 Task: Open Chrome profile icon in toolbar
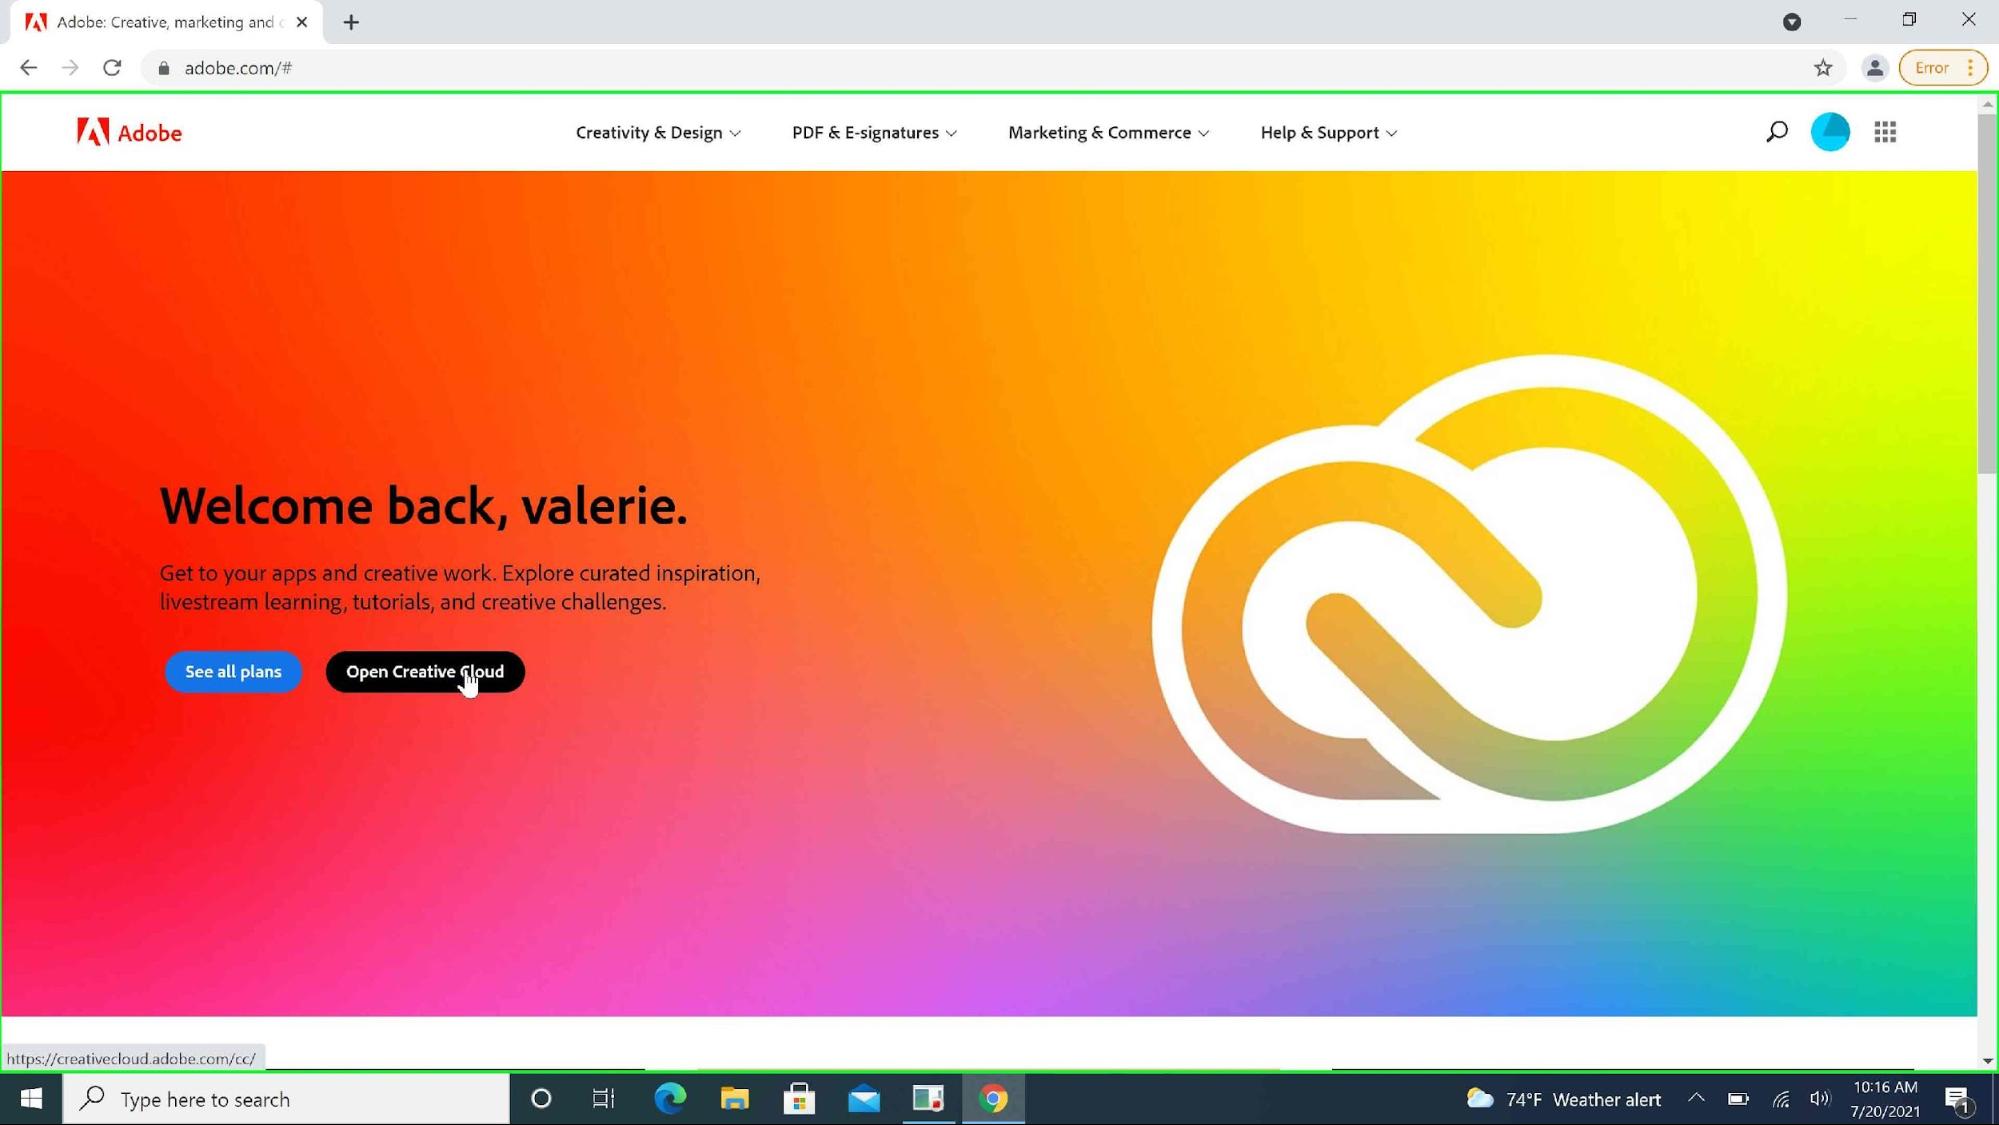(x=1874, y=68)
